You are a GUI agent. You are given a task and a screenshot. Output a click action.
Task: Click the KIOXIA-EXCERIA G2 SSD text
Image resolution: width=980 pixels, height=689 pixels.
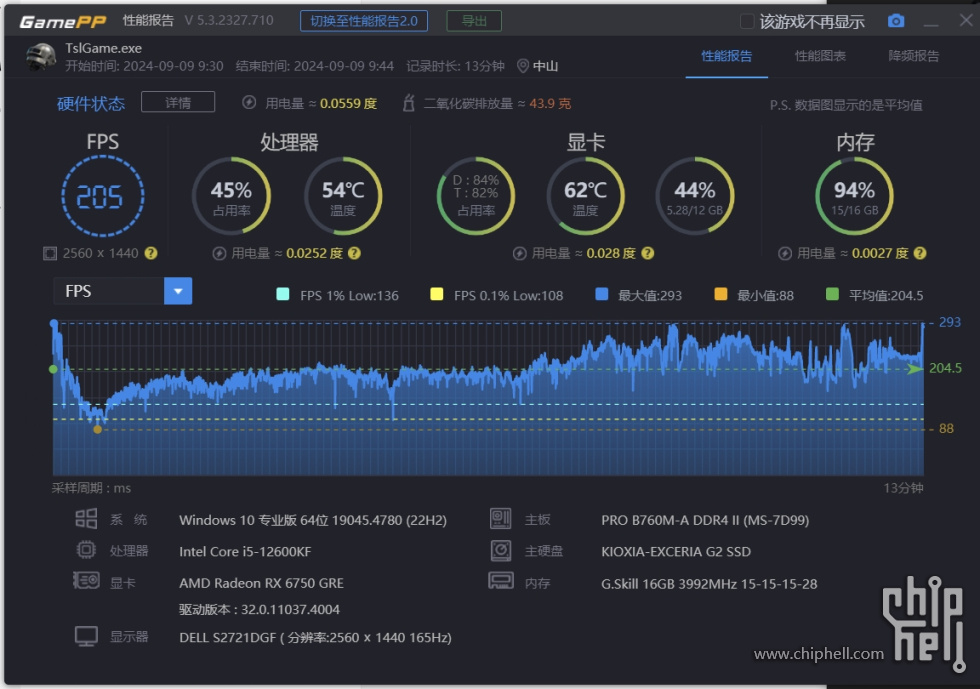(x=676, y=551)
